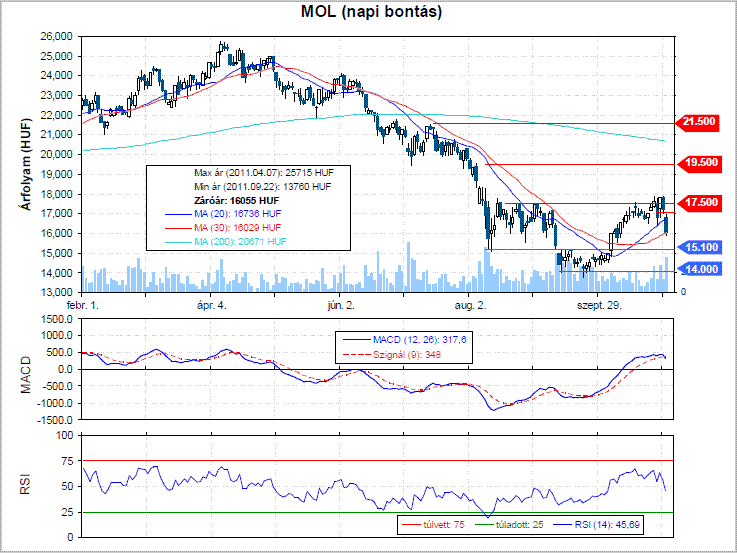Click the 'febr. 1.' date axis label
This screenshot has height=553, width=737.
click(83, 305)
